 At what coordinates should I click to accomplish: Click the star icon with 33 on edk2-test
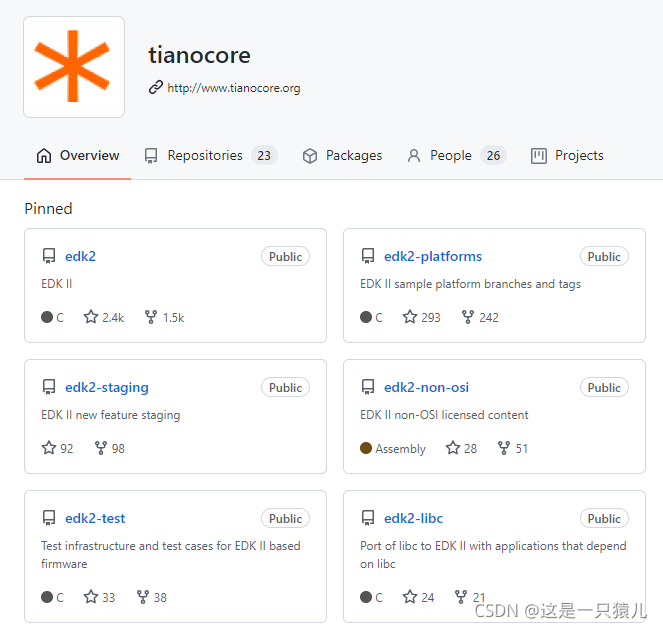point(91,597)
